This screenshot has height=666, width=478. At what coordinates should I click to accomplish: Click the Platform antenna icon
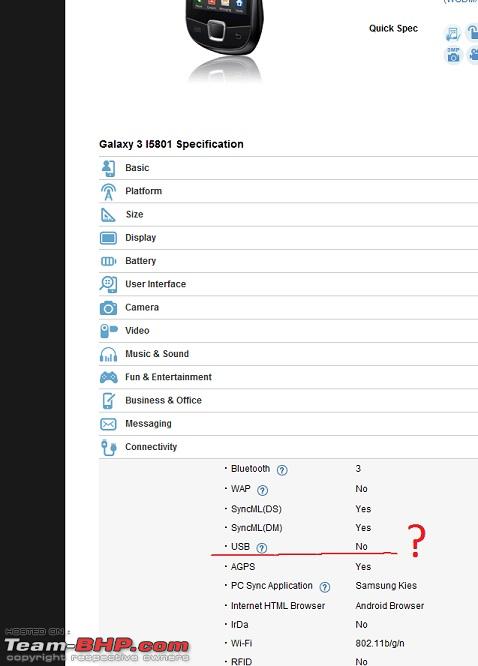108,192
